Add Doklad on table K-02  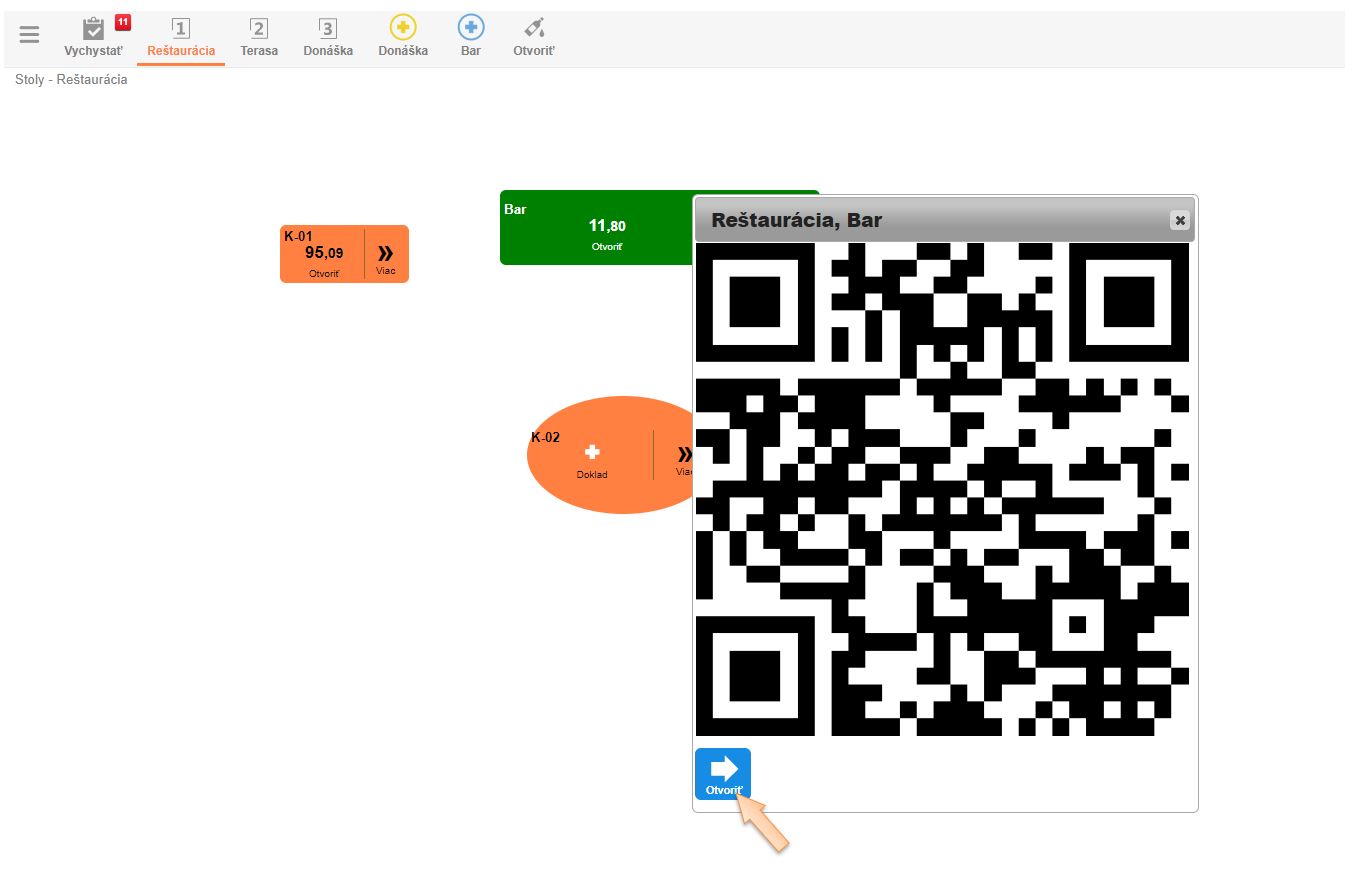tap(592, 458)
